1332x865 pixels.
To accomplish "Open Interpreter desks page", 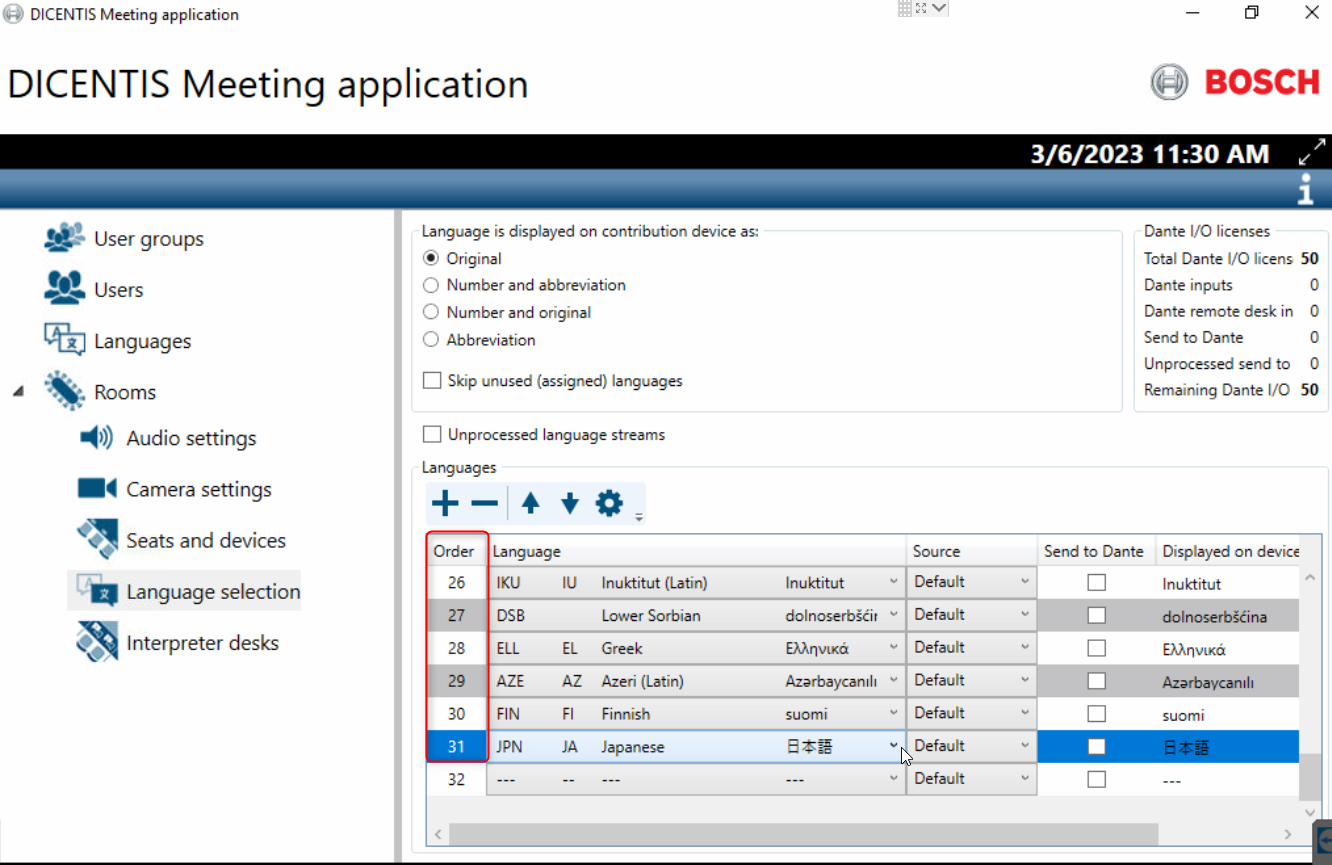I will 202,643.
